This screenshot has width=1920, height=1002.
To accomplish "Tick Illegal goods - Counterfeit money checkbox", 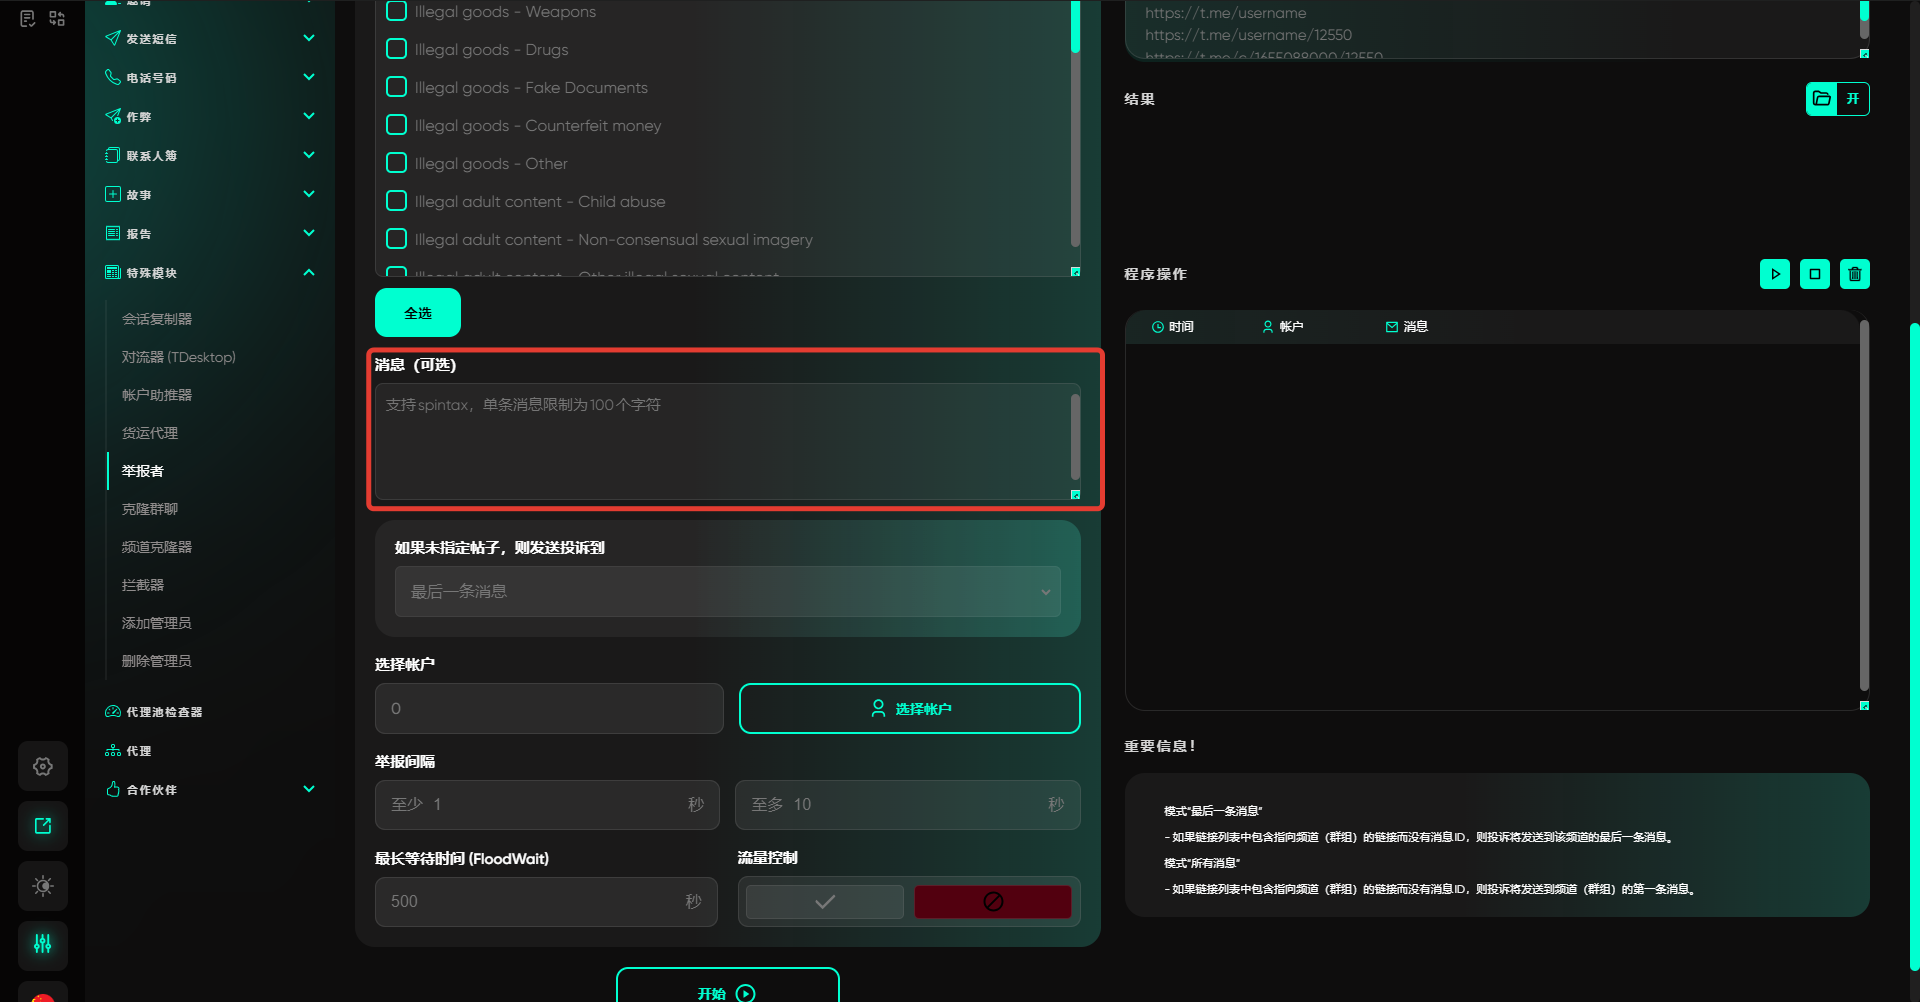I will (x=397, y=125).
